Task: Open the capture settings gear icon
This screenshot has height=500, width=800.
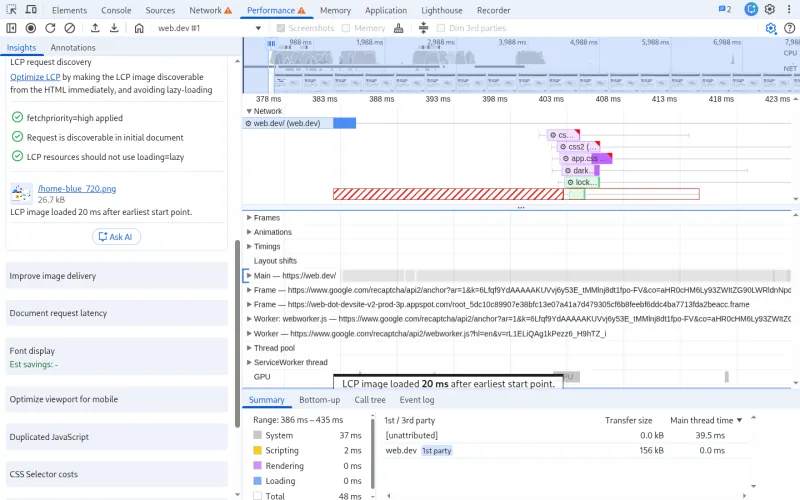Action: (x=771, y=28)
